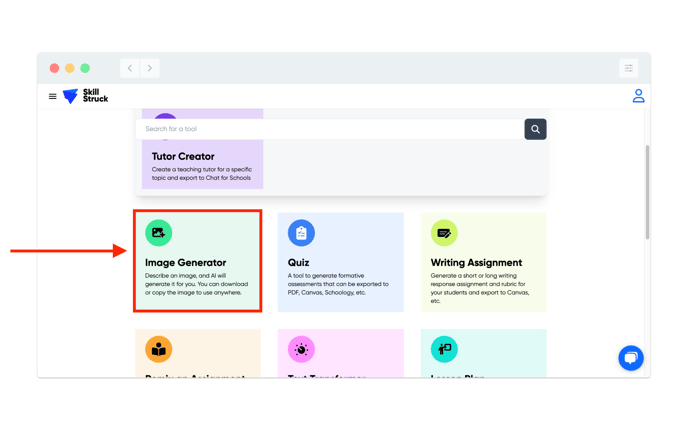Open the chat bubble support widget
Image resolution: width=688 pixels, height=430 pixels.
click(631, 358)
